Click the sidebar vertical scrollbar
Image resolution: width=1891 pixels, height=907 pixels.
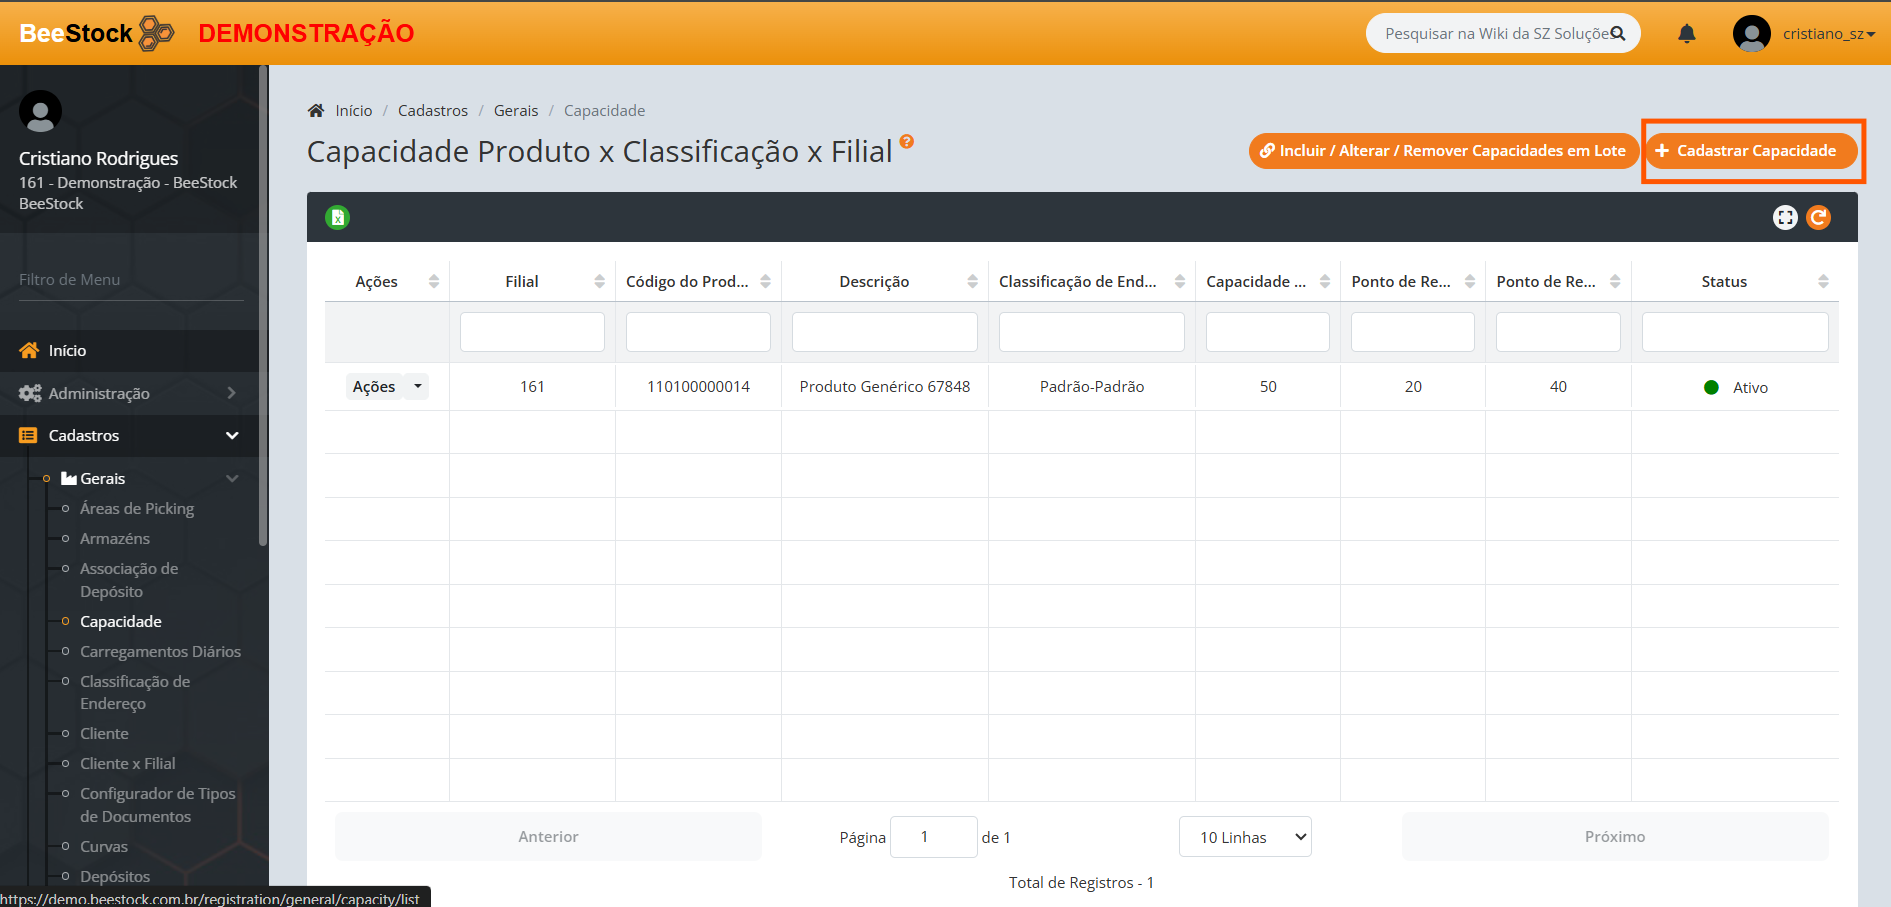(263, 300)
